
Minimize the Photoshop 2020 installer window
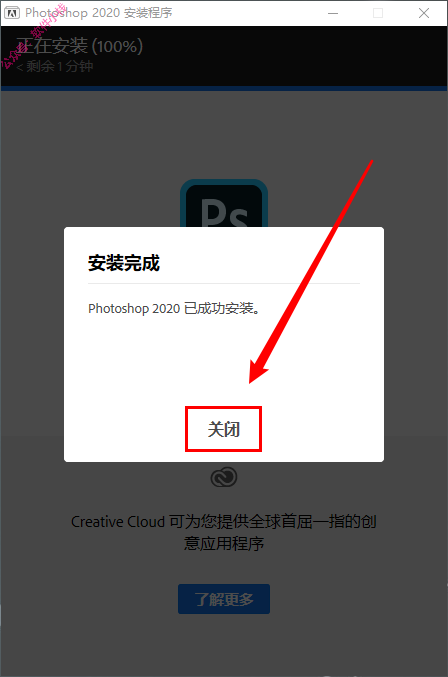(x=333, y=13)
